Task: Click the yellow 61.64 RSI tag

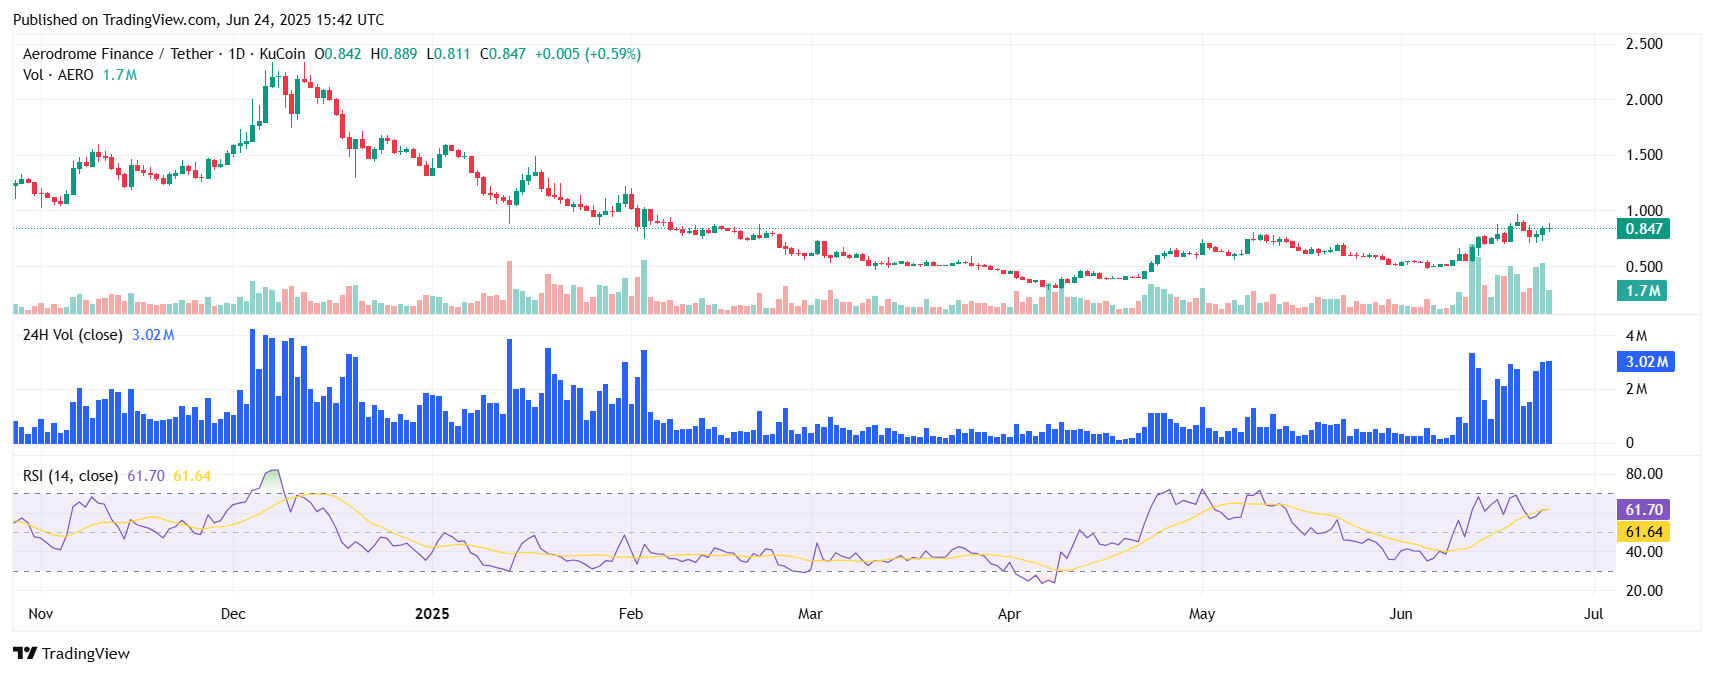Action: pos(1643,532)
